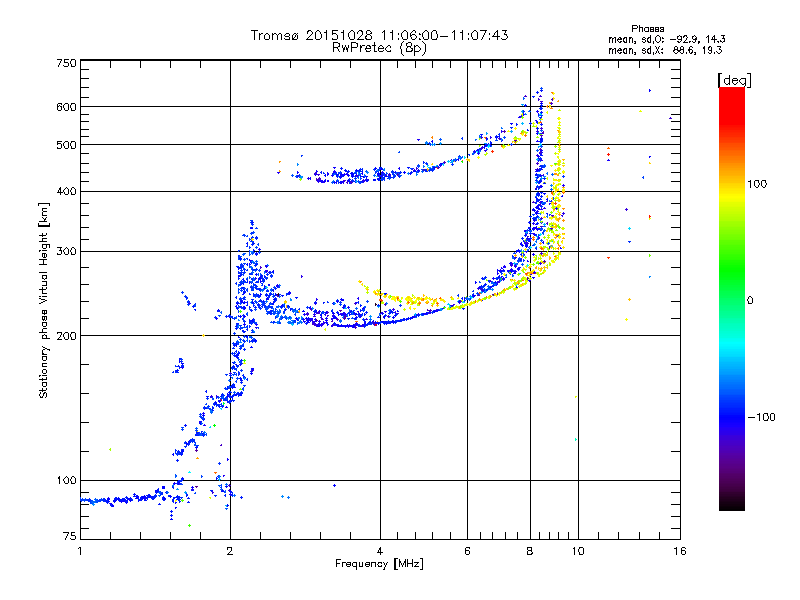Click the 'RwPretec (8p)' subtitle

(x=379, y=48)
